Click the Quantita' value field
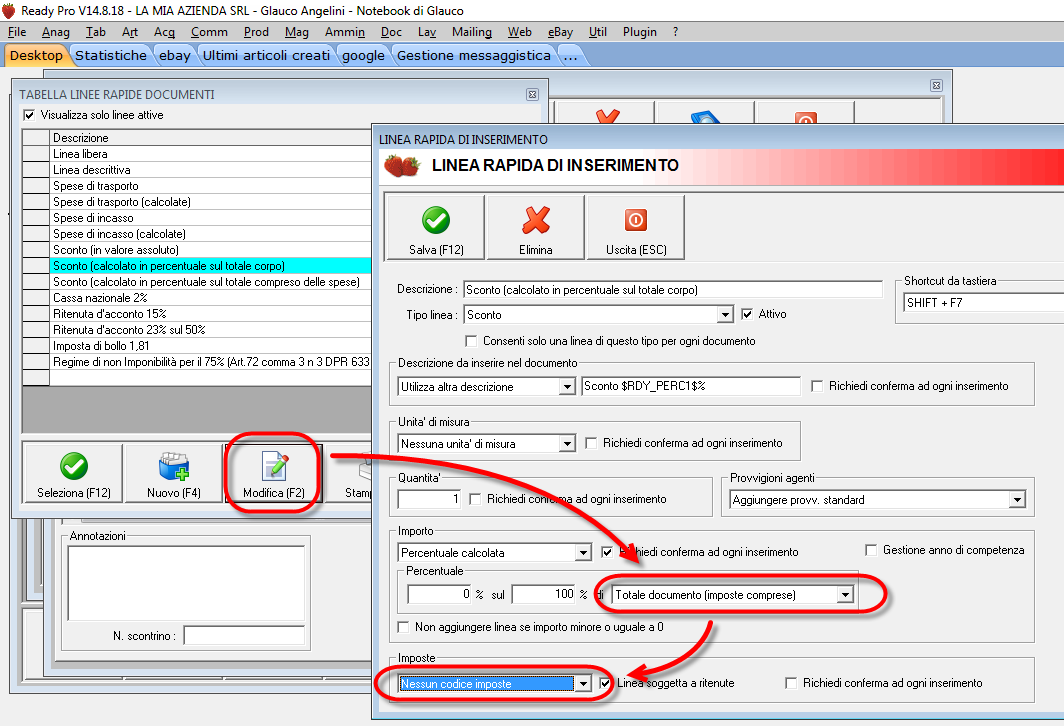The width and height of the screenshot is (1064, 726). [430, 499]
